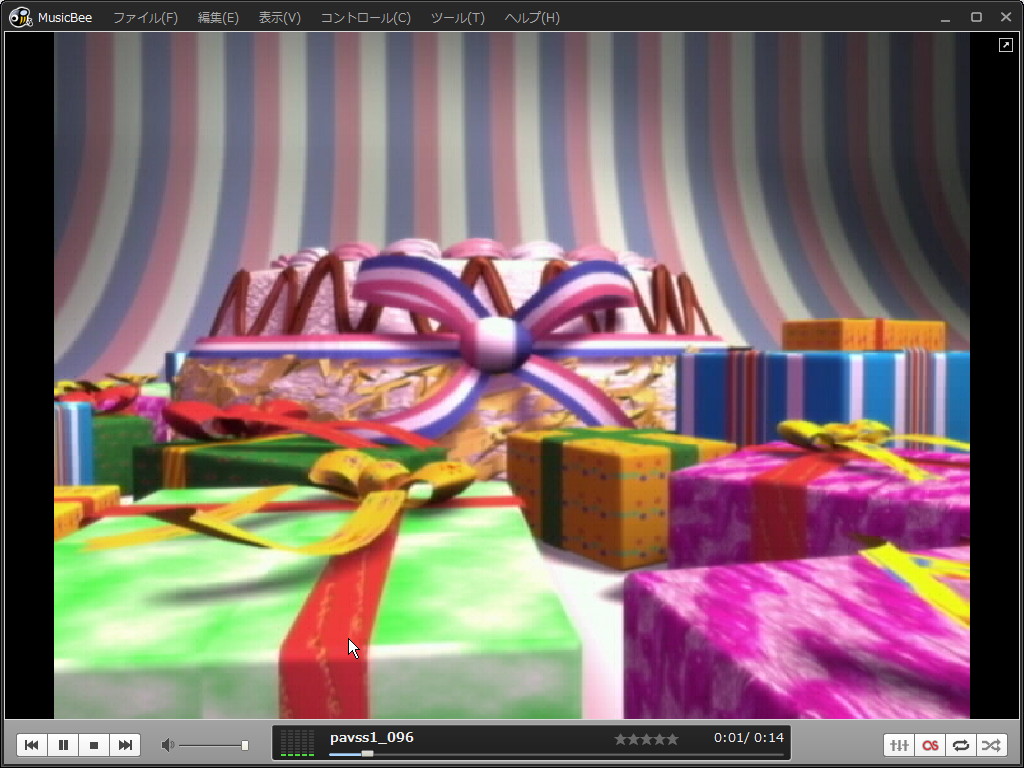This screenshot has height=768, width=1024.
Task: Click the popout arrow icon on video
Action: 1006,45
